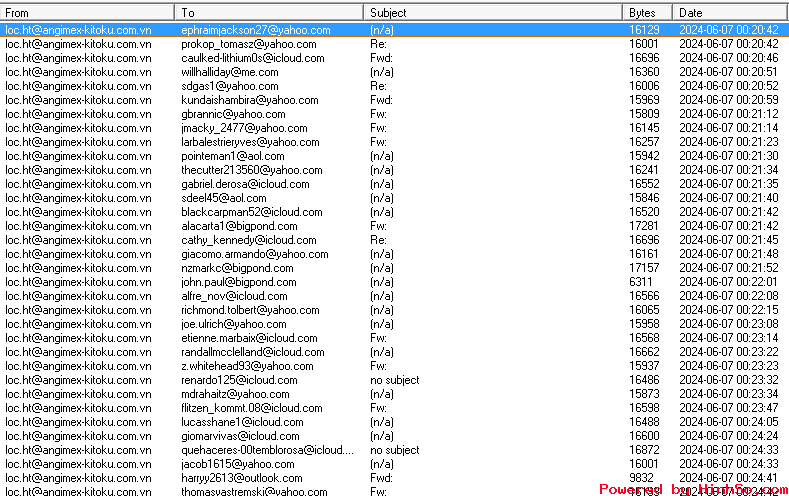Image resolution: width=789 pixels, height=496 pixels.
Task: Click From address in the sdgas1 row
Action: click(78, 87)
